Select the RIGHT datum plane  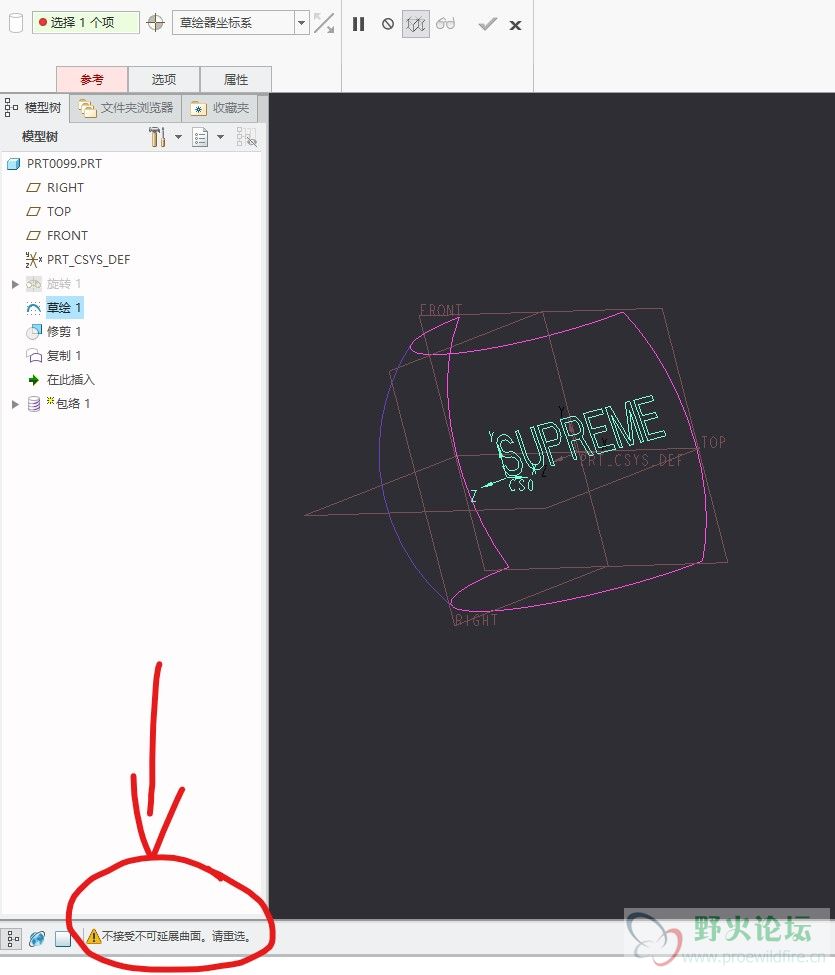(x=65, y=187)
